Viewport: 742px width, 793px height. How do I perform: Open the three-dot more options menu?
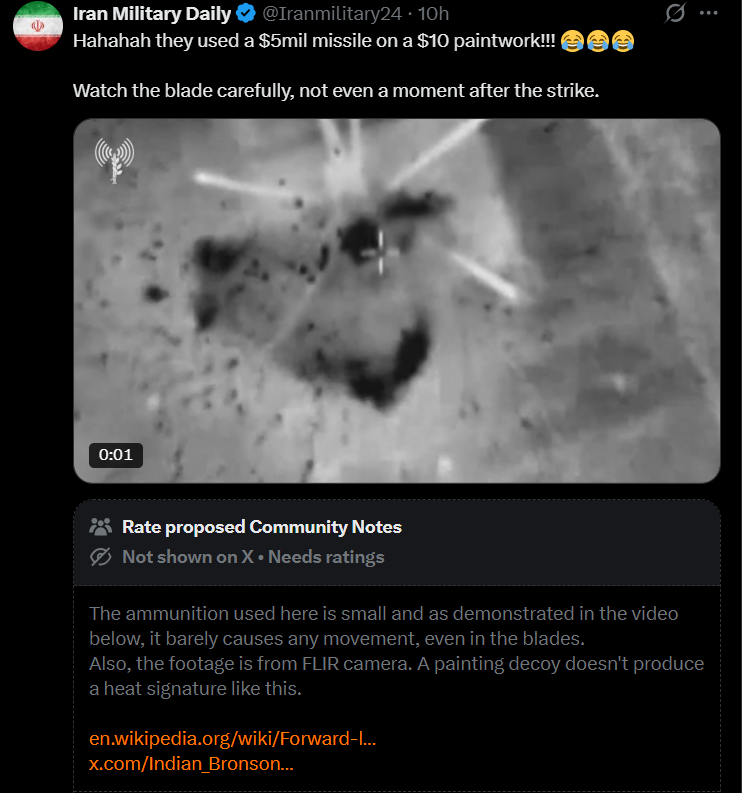pyautogui.click(x=709, y=13)
